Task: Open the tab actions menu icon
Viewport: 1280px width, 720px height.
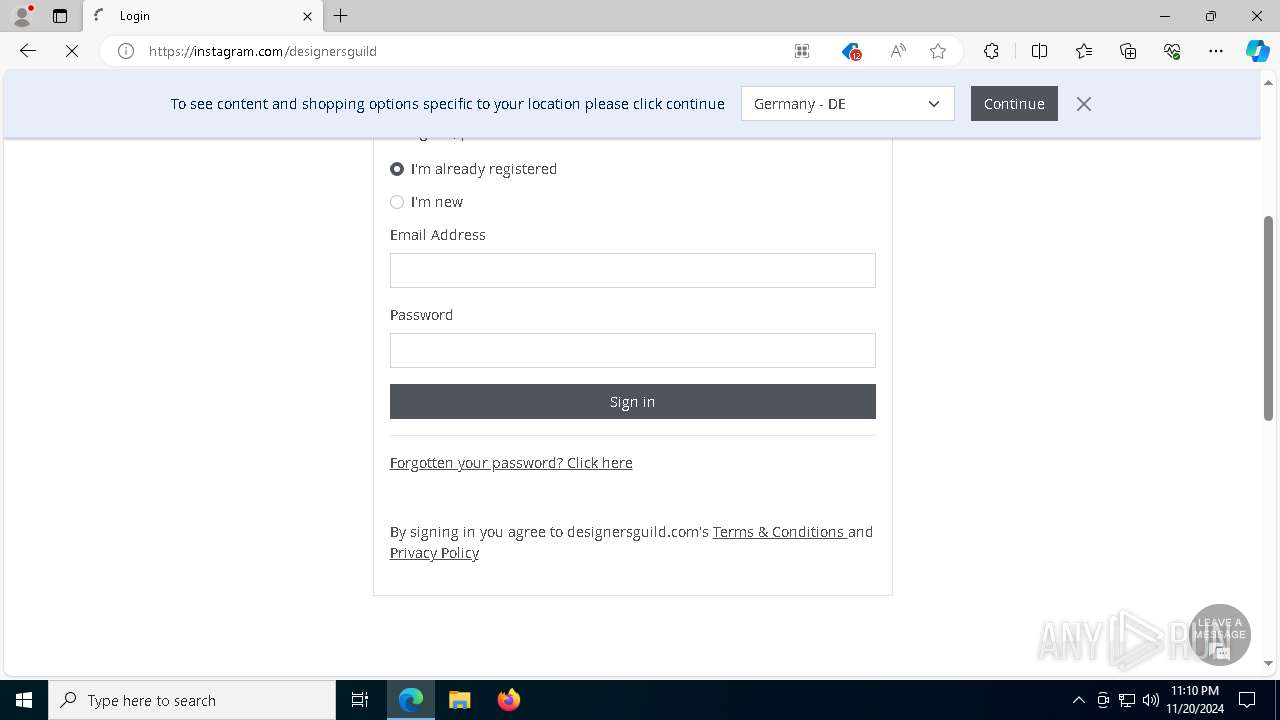Action: pyautogui.click(x=60, y=16)
